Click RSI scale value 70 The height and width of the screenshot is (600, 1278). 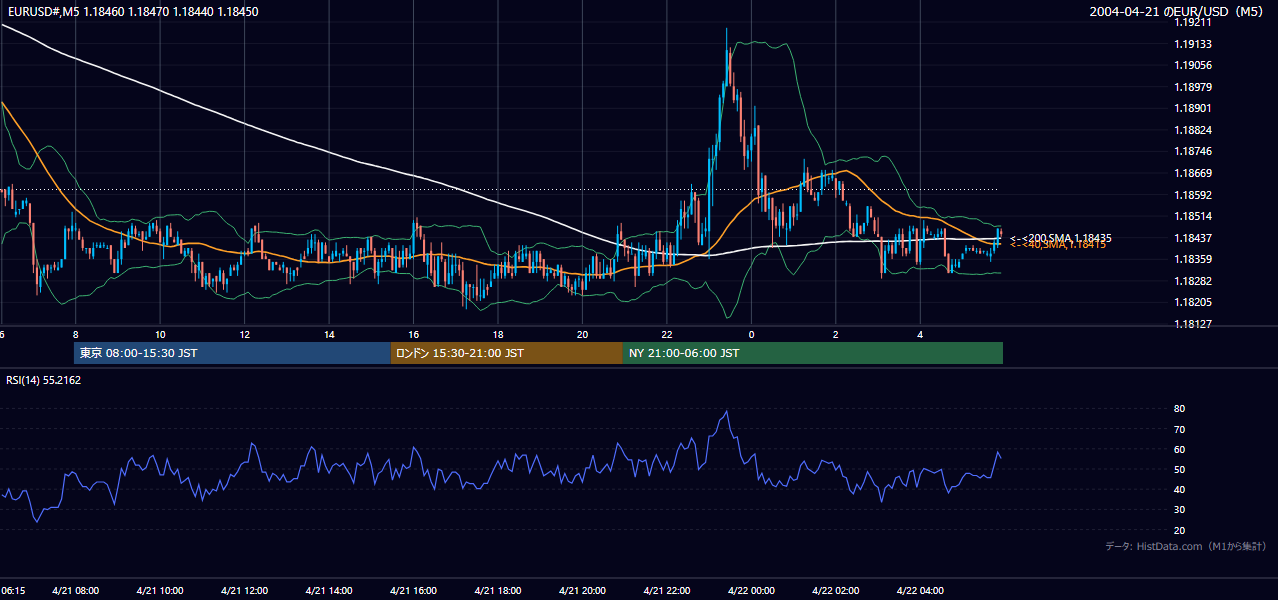click(x=1180, y=429)
